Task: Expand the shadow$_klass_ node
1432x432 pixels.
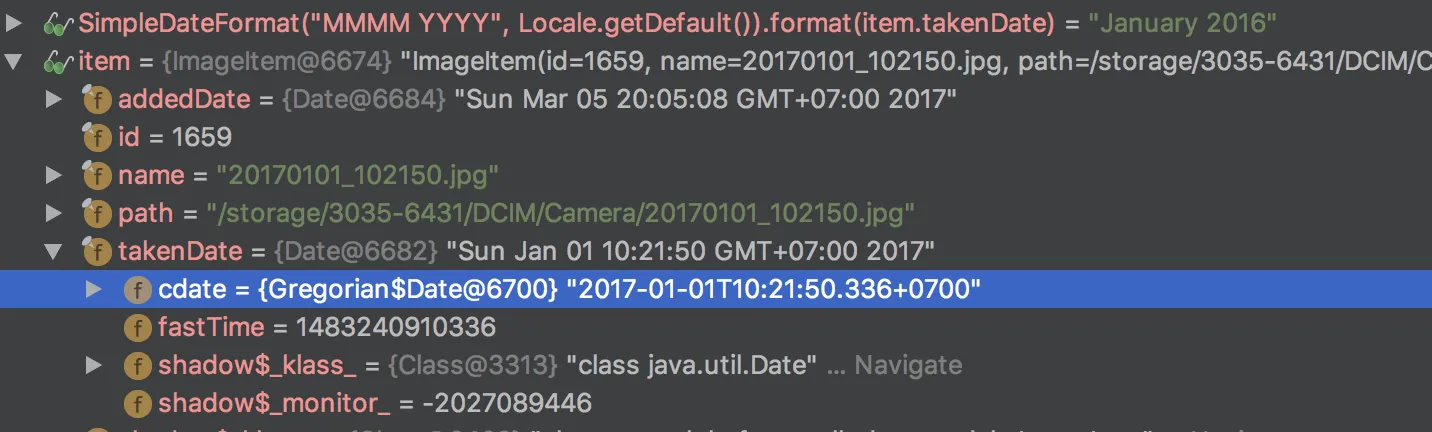Action: pyautogui.click(x=94, y=365)
